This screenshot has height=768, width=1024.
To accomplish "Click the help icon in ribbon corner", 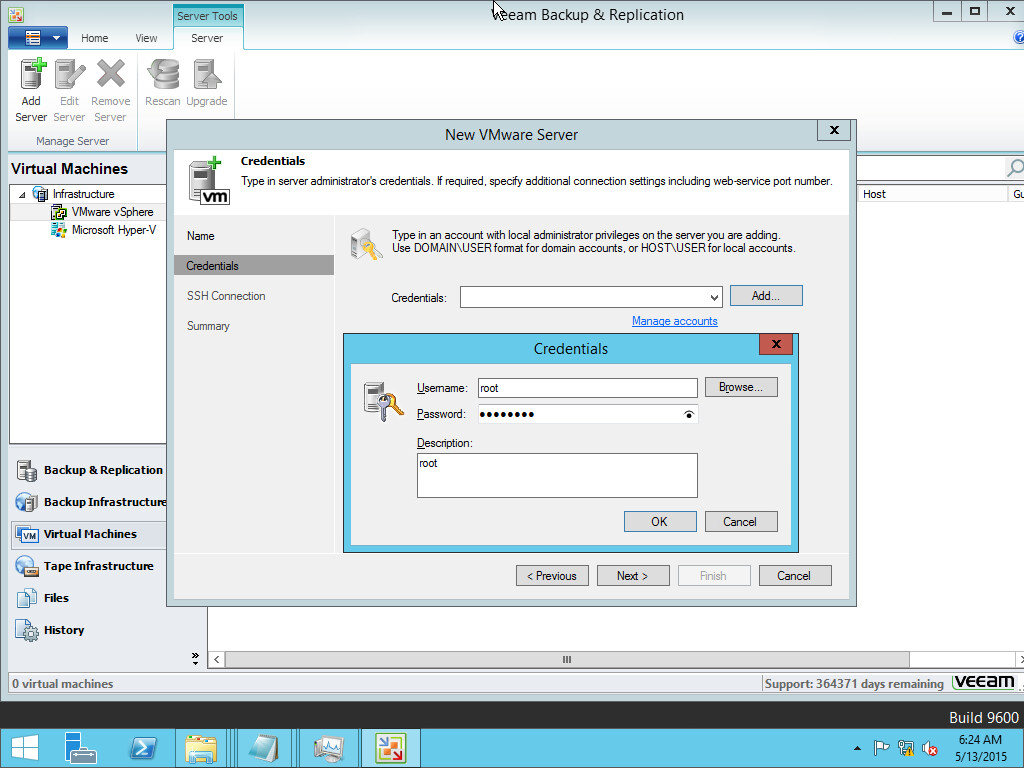I will [1018, 38].
